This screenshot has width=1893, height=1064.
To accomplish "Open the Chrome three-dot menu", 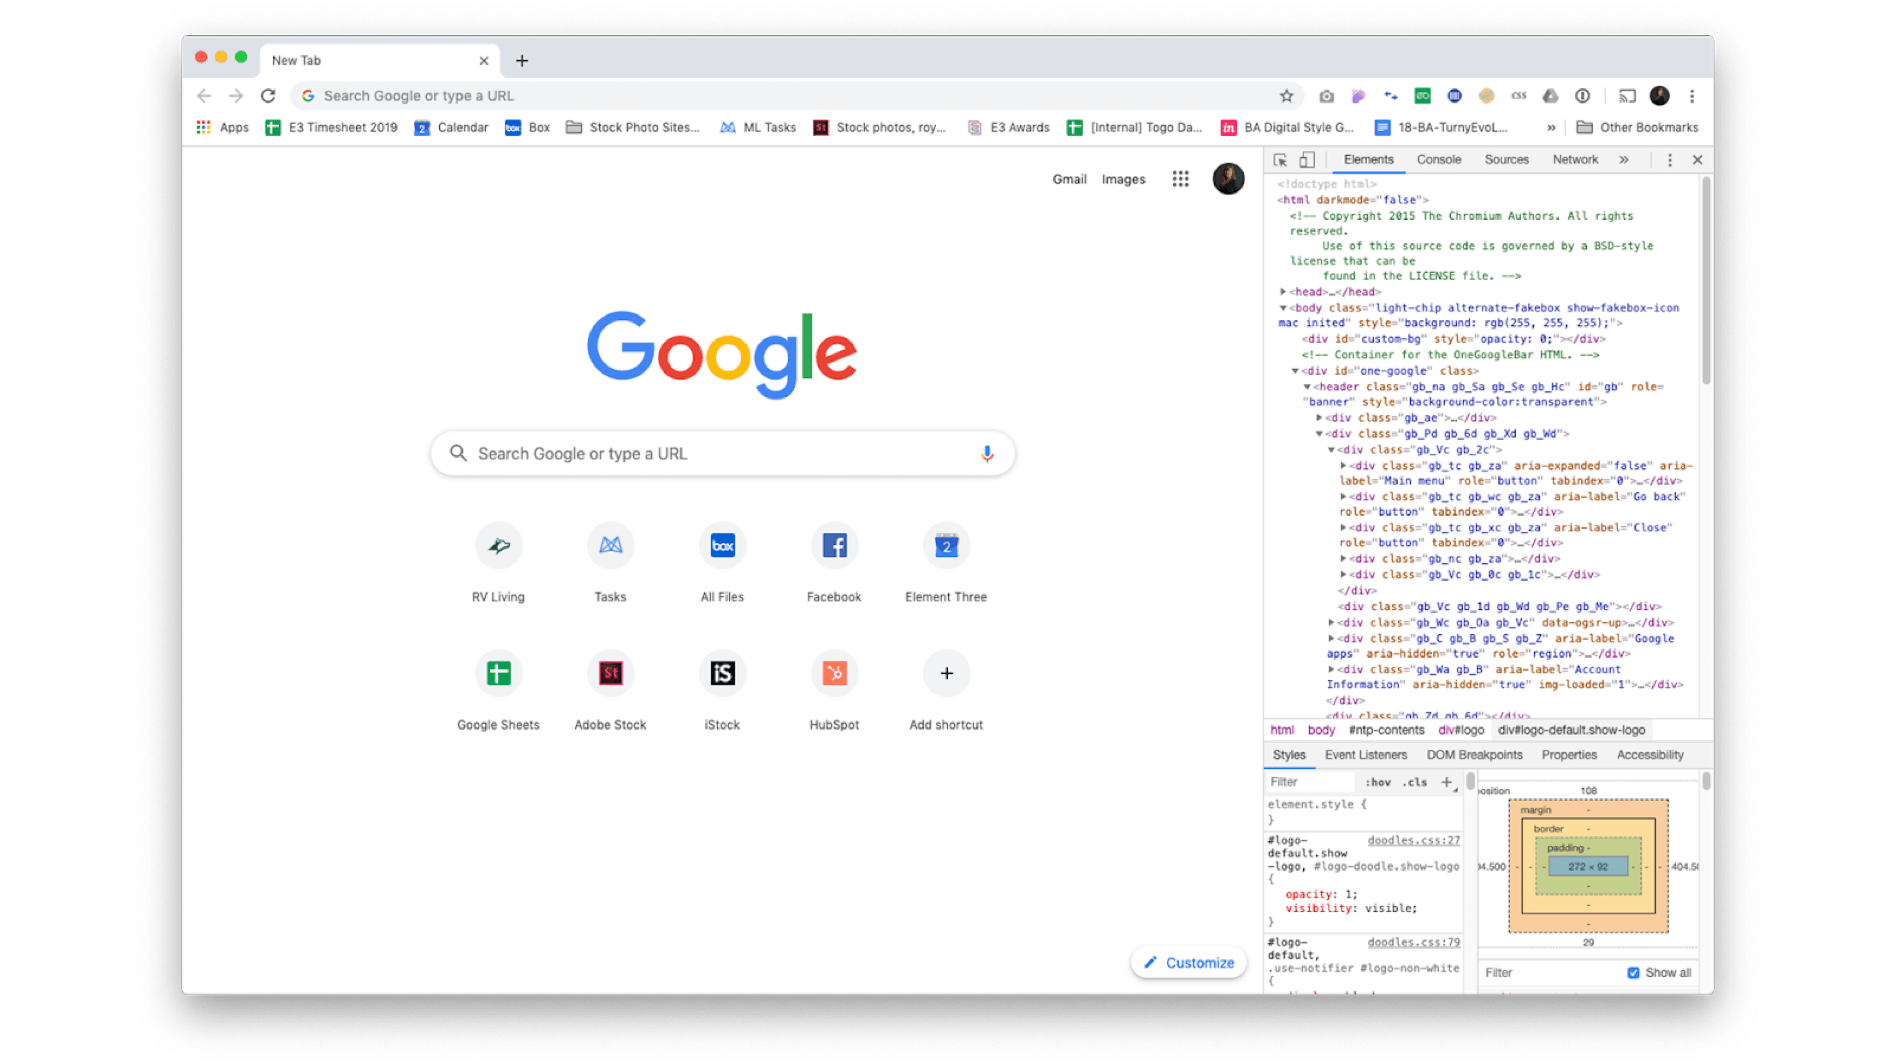I will pyautogui.click(x=1692, y=96).
